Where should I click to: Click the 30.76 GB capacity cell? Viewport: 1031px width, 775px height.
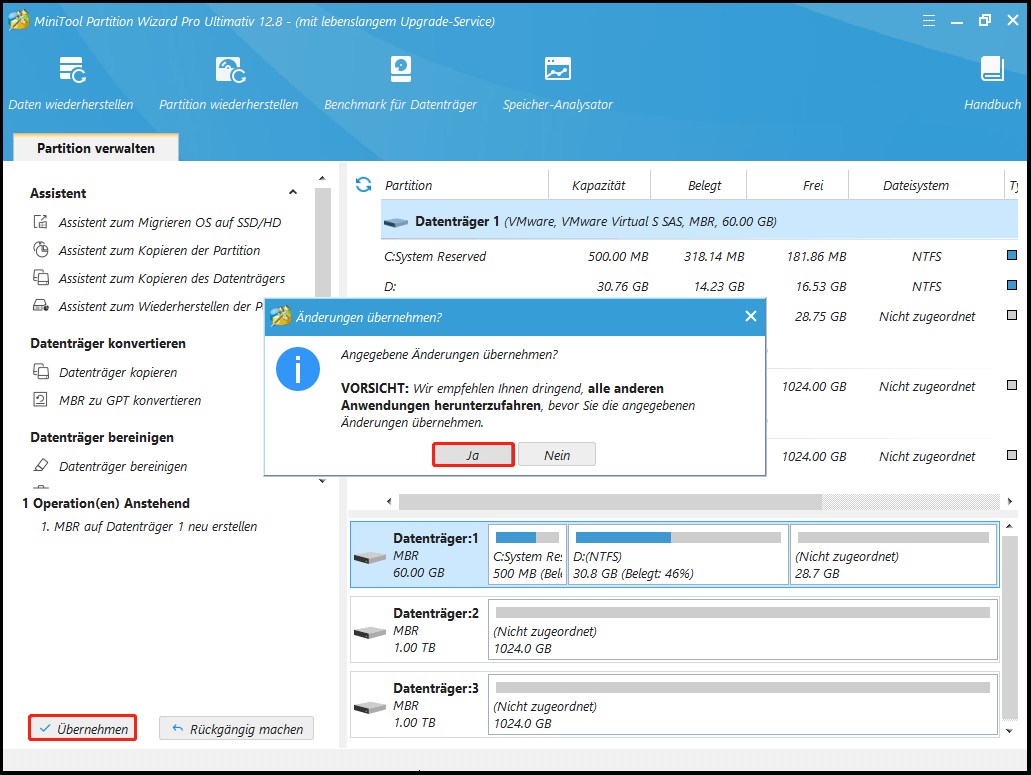[x=622, y=287]
